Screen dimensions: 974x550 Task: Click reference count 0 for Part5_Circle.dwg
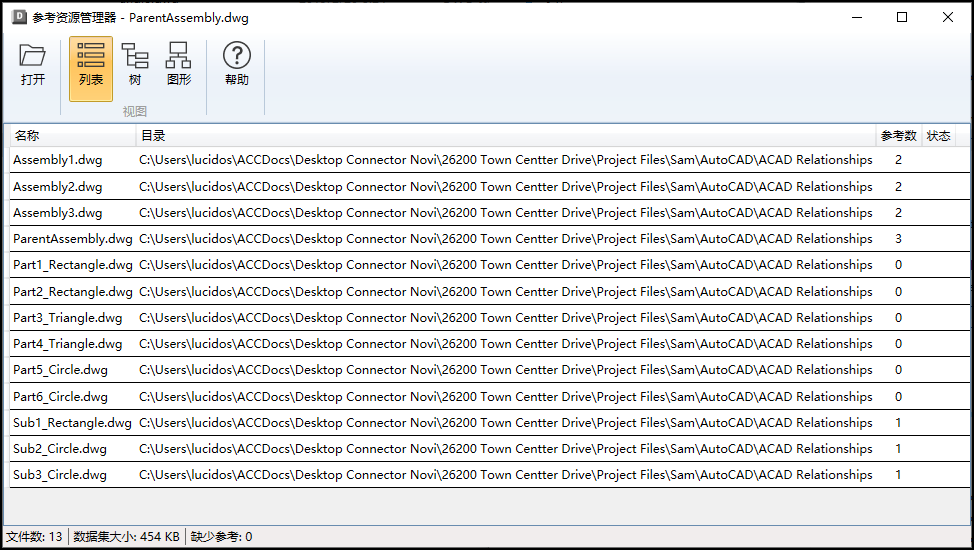tap(898, 370)
